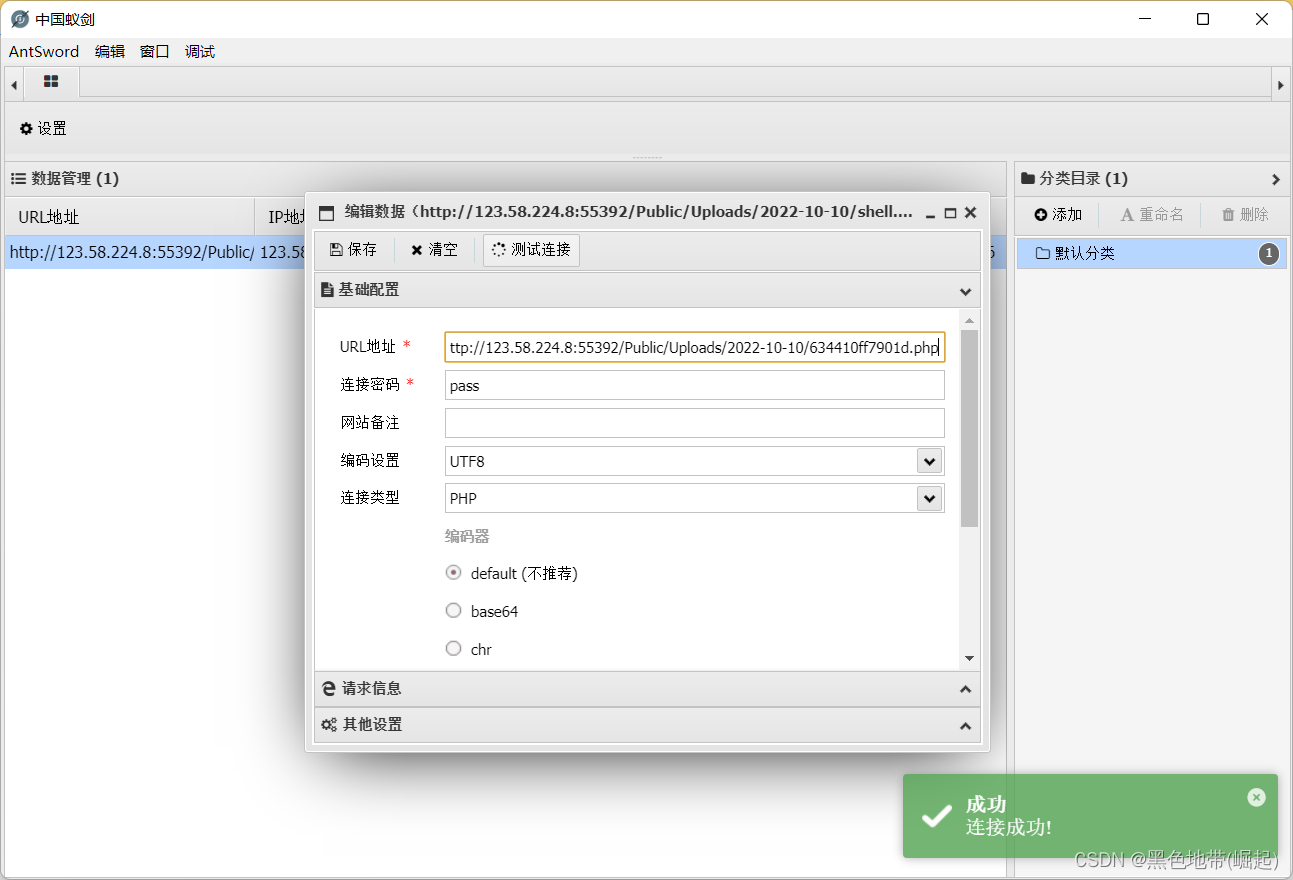Open the 编辑 menu
This screenshot has width=1293, height=880.
[x=109, y=51]
